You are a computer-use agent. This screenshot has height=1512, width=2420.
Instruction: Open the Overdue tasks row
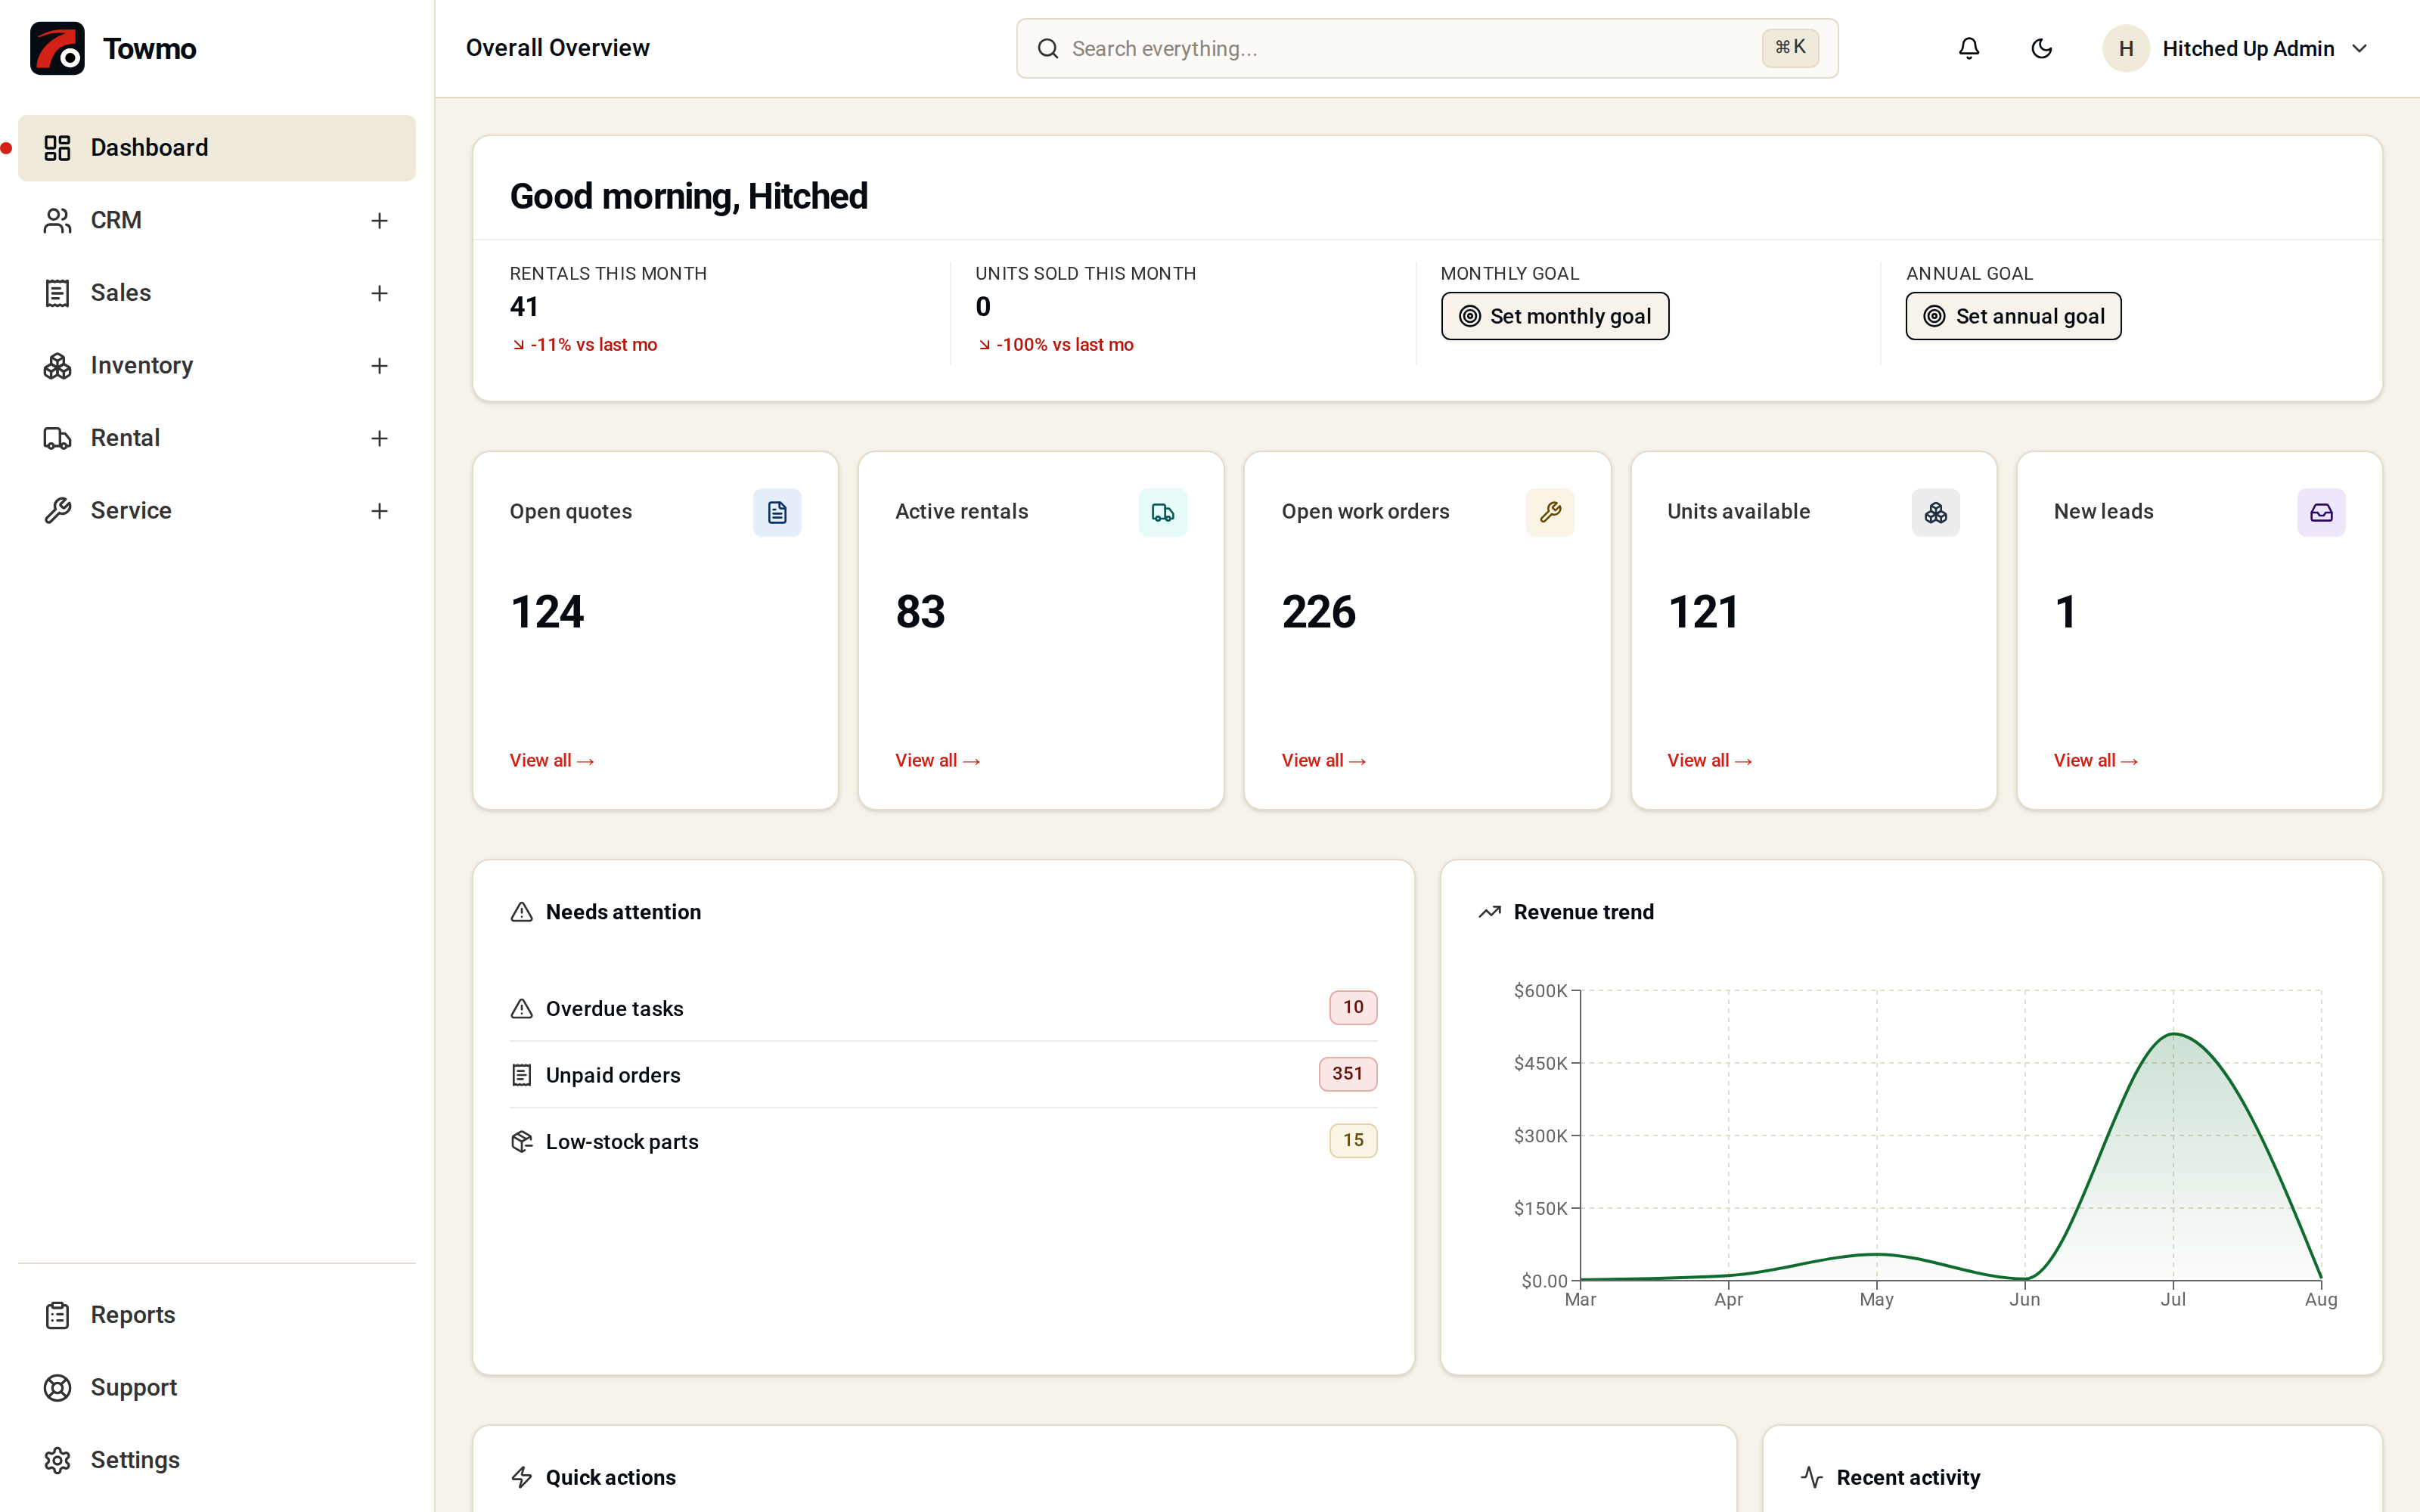[x=943, y=1008]
